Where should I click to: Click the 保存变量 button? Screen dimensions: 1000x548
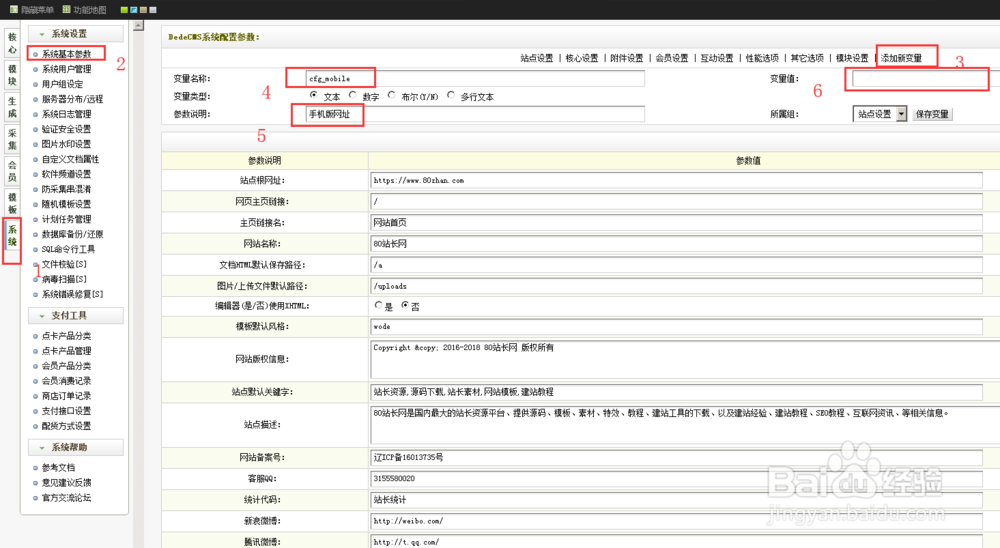[x=932, y=114]
